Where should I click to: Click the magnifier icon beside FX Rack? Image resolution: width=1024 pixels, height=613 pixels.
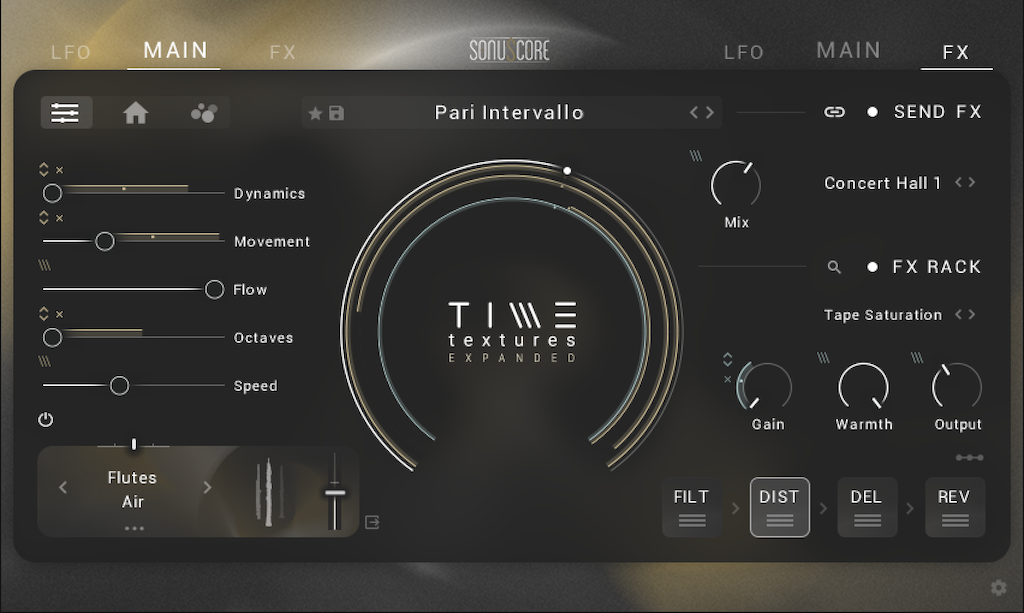pyautogui.click(x=834, y=267)
